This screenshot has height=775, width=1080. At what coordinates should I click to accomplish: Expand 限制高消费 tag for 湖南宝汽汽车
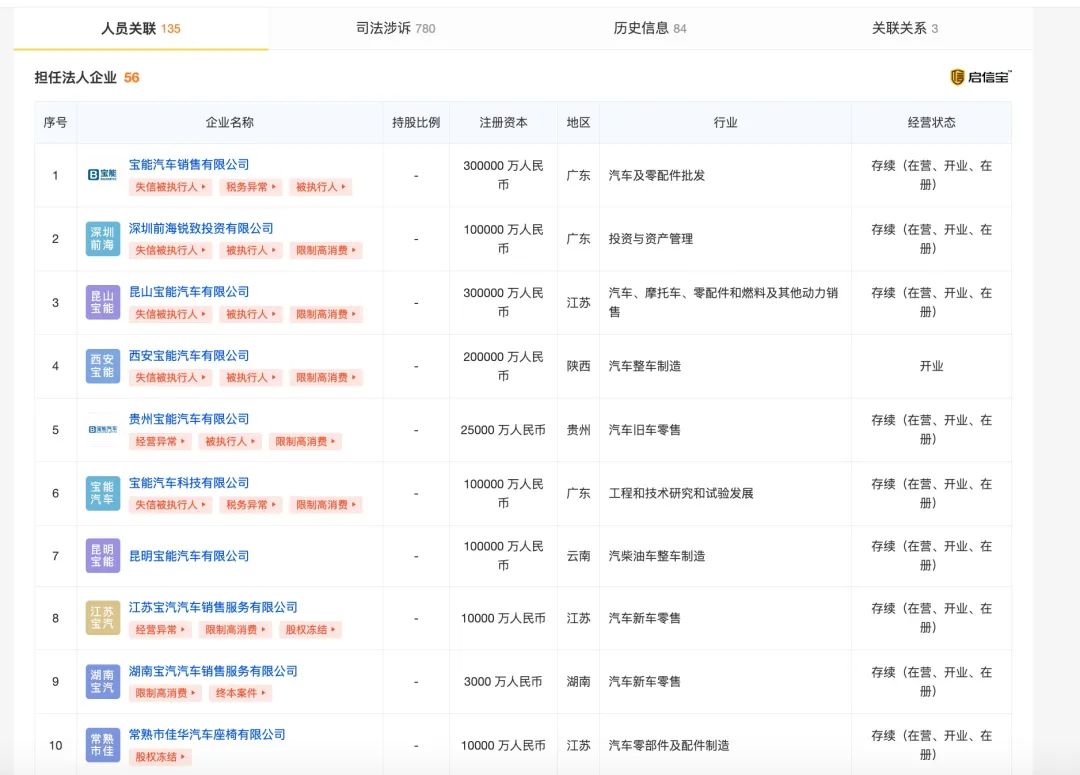(x=165, y=693)
